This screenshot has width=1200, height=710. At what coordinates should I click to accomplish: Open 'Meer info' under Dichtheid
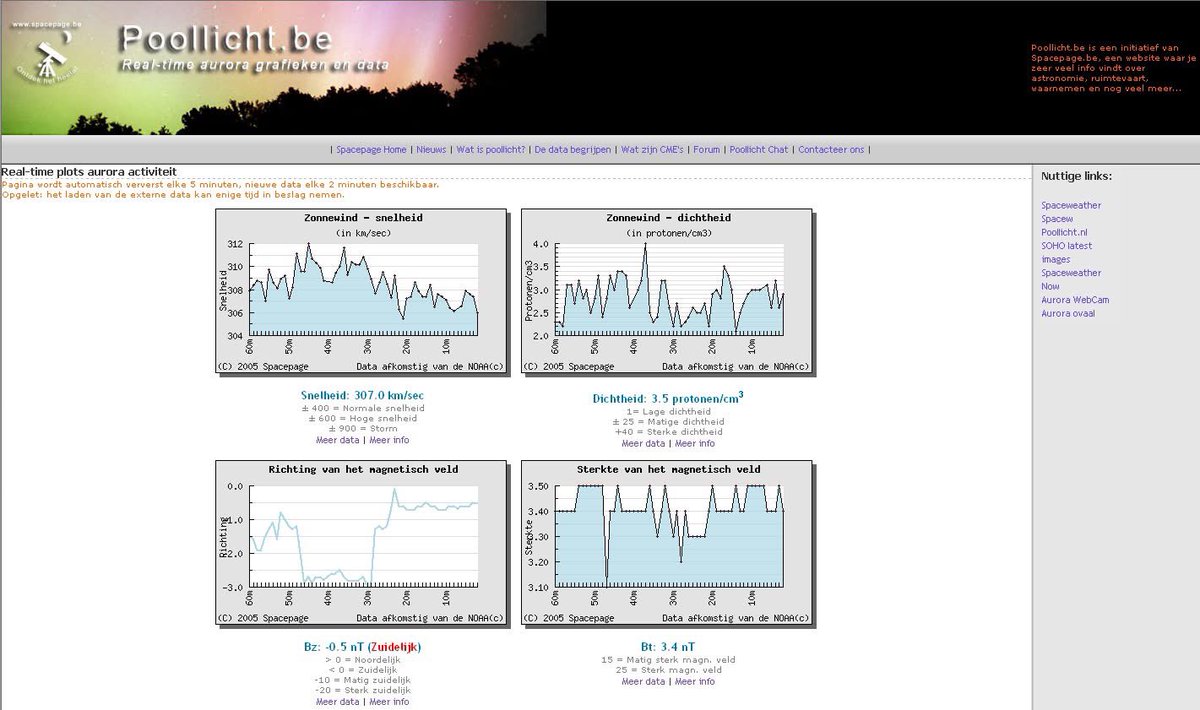[695, 443]
